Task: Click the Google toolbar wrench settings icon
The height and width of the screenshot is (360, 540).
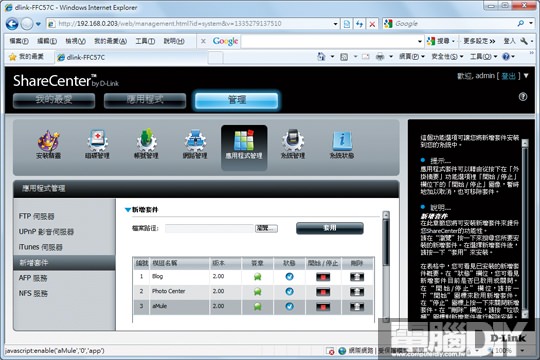Action: 524,41
